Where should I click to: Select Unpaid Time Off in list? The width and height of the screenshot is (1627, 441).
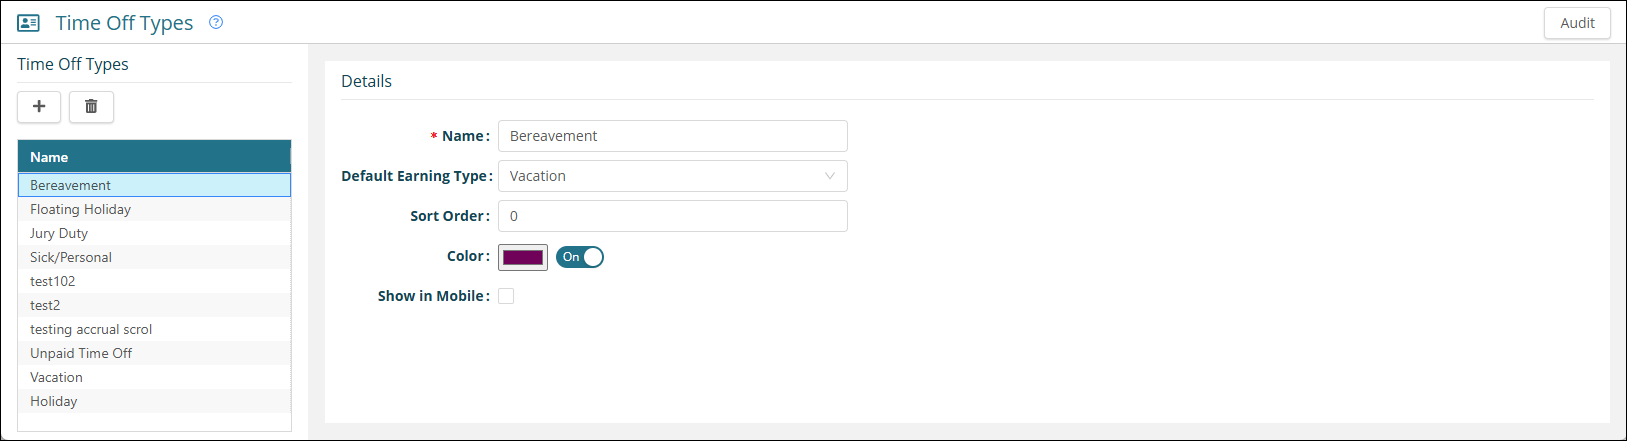click(x=81, y=353)
